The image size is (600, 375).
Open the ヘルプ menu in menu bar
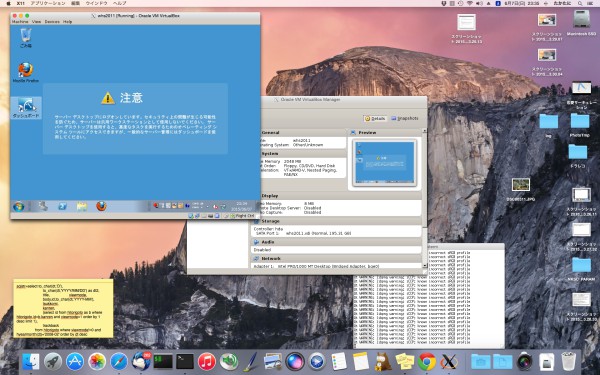pos(119,3)
